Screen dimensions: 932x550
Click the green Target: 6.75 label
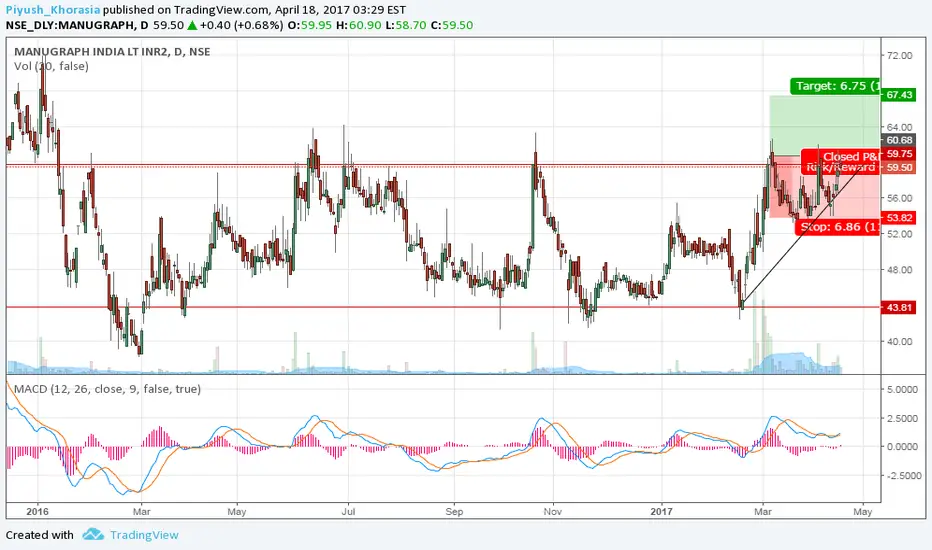[835, 86]
